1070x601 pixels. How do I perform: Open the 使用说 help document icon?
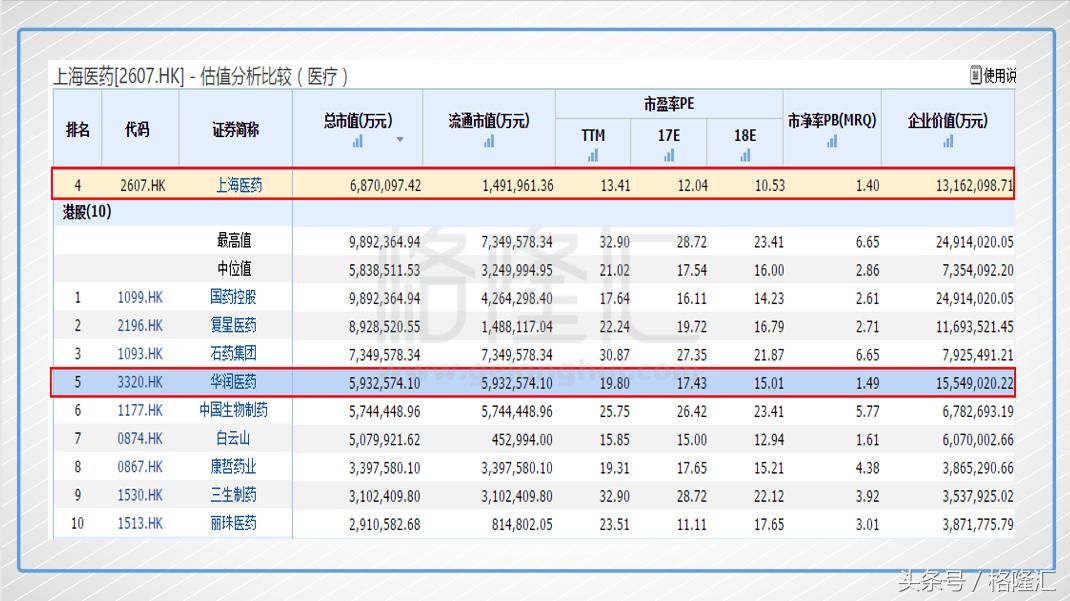point(976,74)
